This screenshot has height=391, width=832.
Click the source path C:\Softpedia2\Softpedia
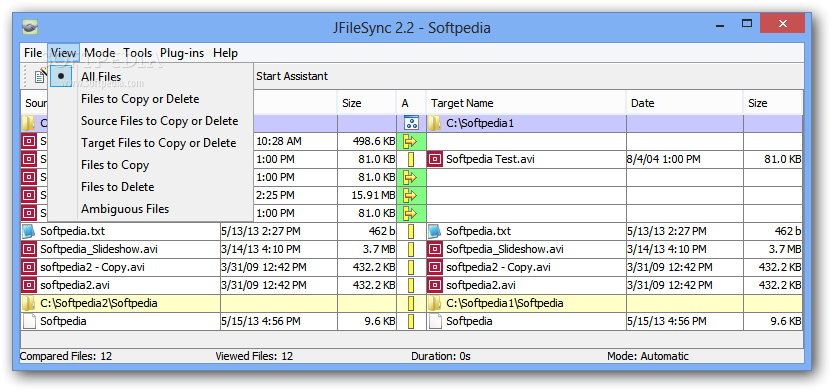coord(99,303)
